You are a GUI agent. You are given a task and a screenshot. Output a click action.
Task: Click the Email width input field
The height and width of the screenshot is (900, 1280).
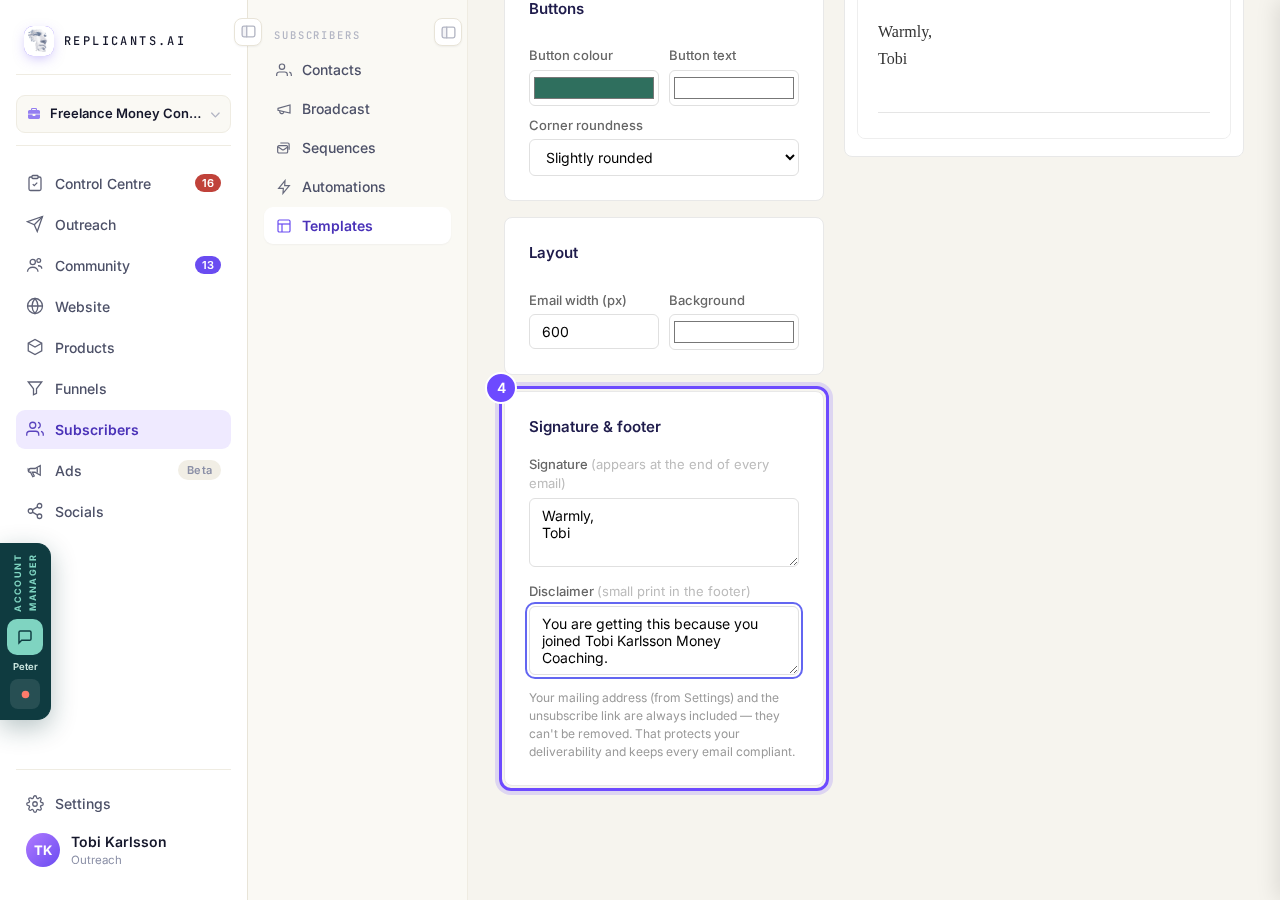pos(594,332)
